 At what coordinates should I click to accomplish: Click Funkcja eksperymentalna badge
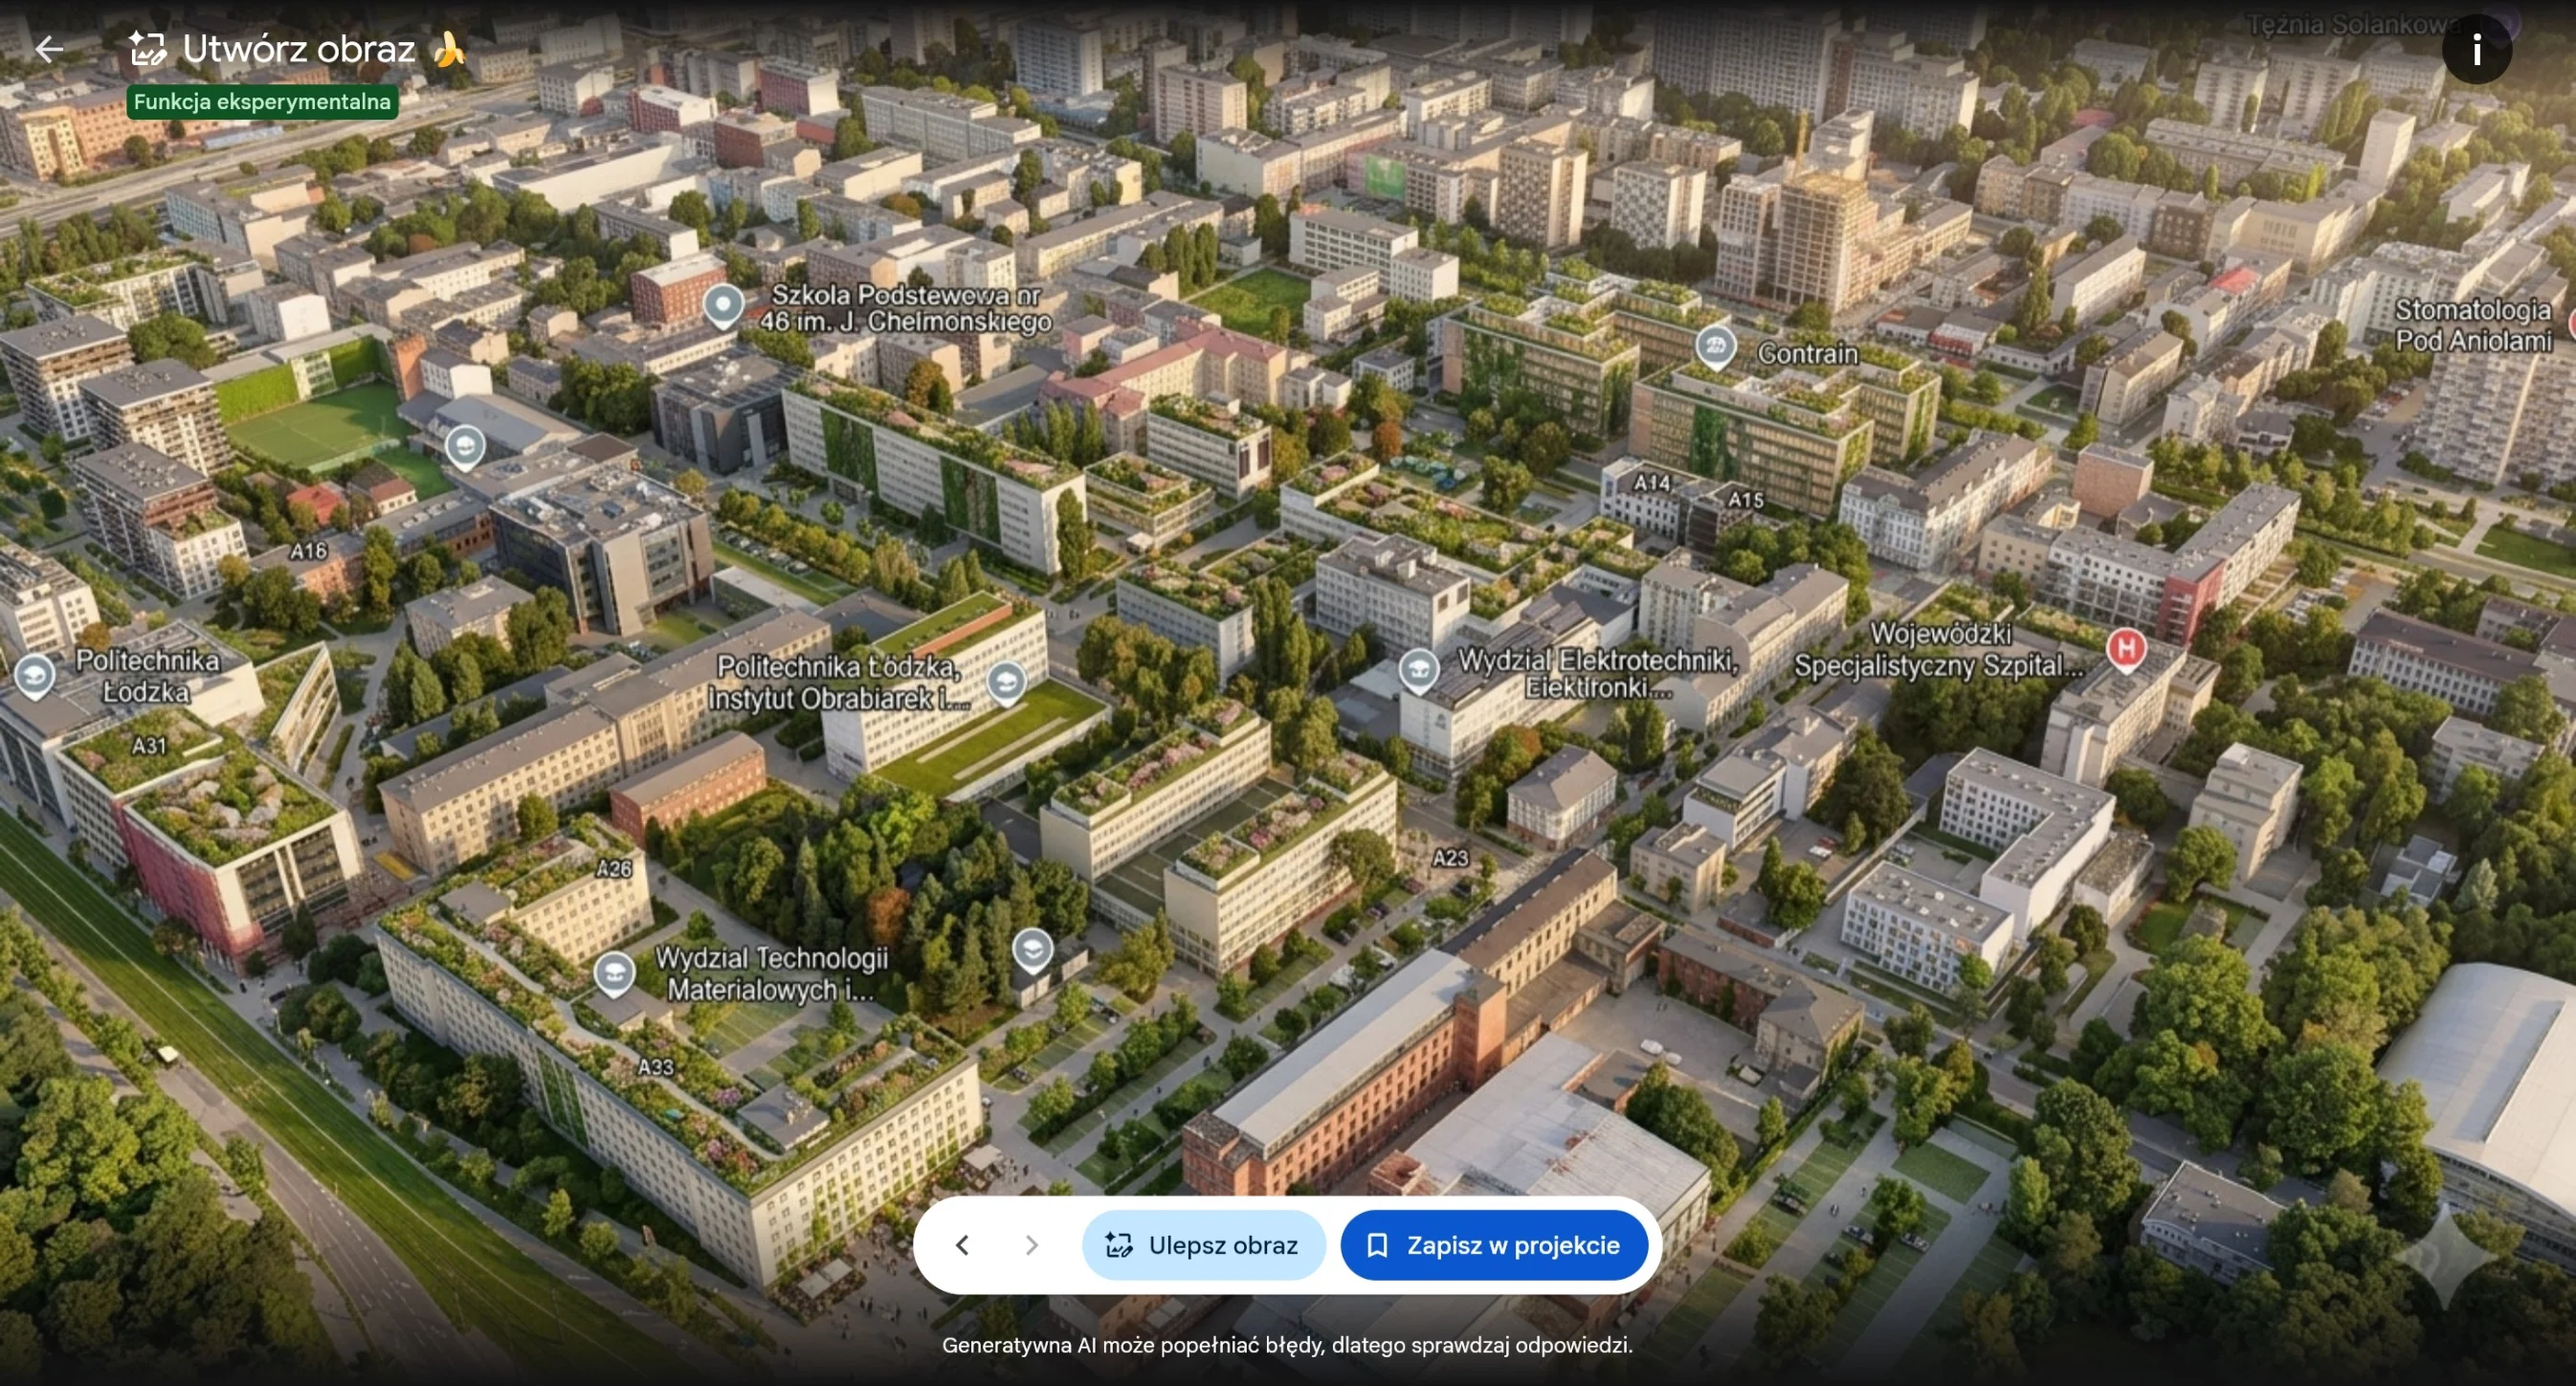click(262, 102)
